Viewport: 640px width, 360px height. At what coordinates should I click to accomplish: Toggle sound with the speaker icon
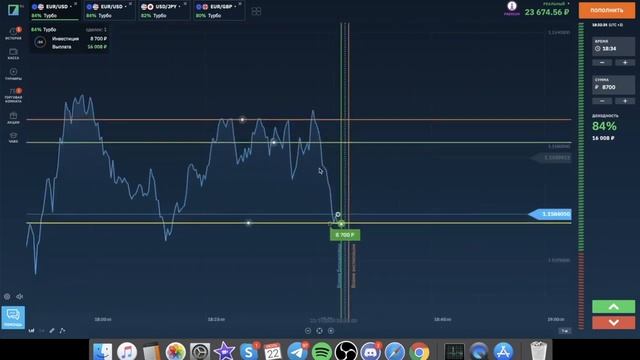click(x=20, y=297)
